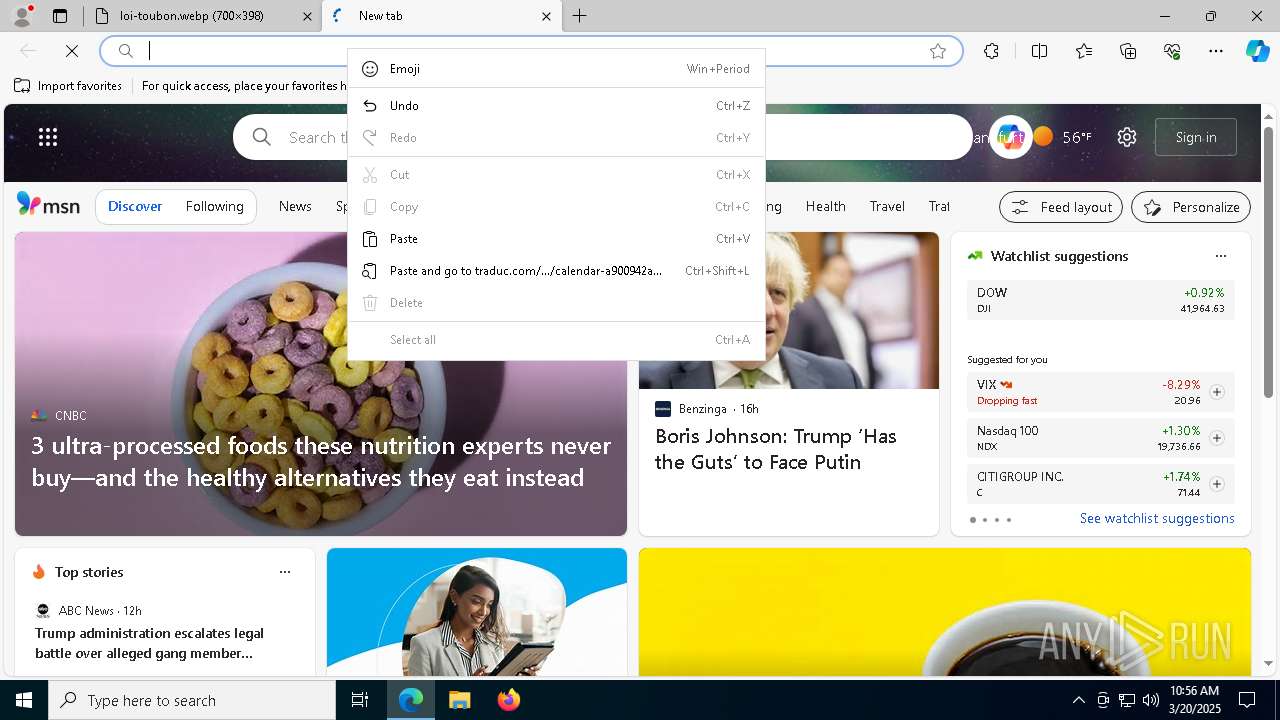Open the page settings gear
Screen dimensions: 1280x720
tap(1127, 137)
